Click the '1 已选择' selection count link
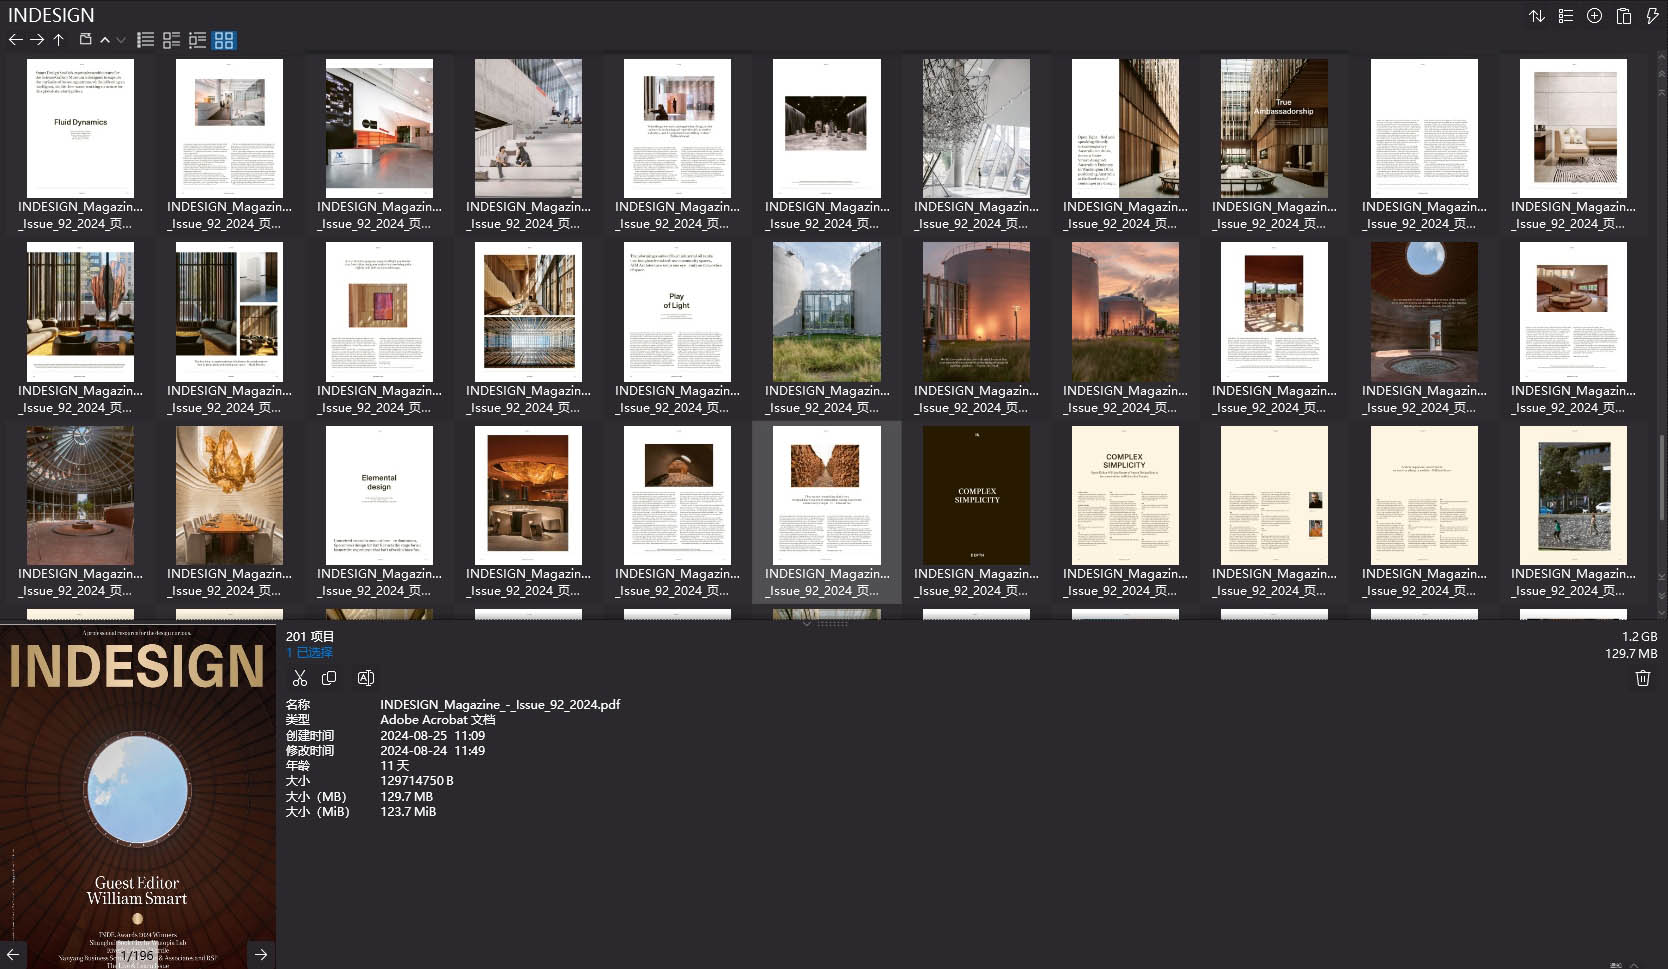The image size is (1668, 969). coord(309,653)
